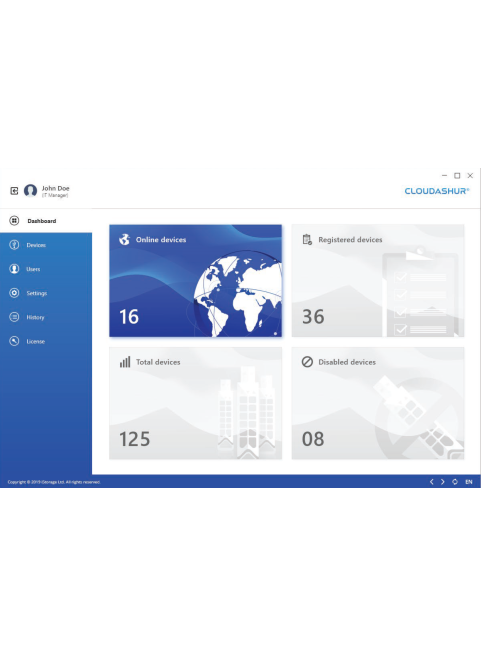Click the total devices count 125

click(x=134, y=439)
